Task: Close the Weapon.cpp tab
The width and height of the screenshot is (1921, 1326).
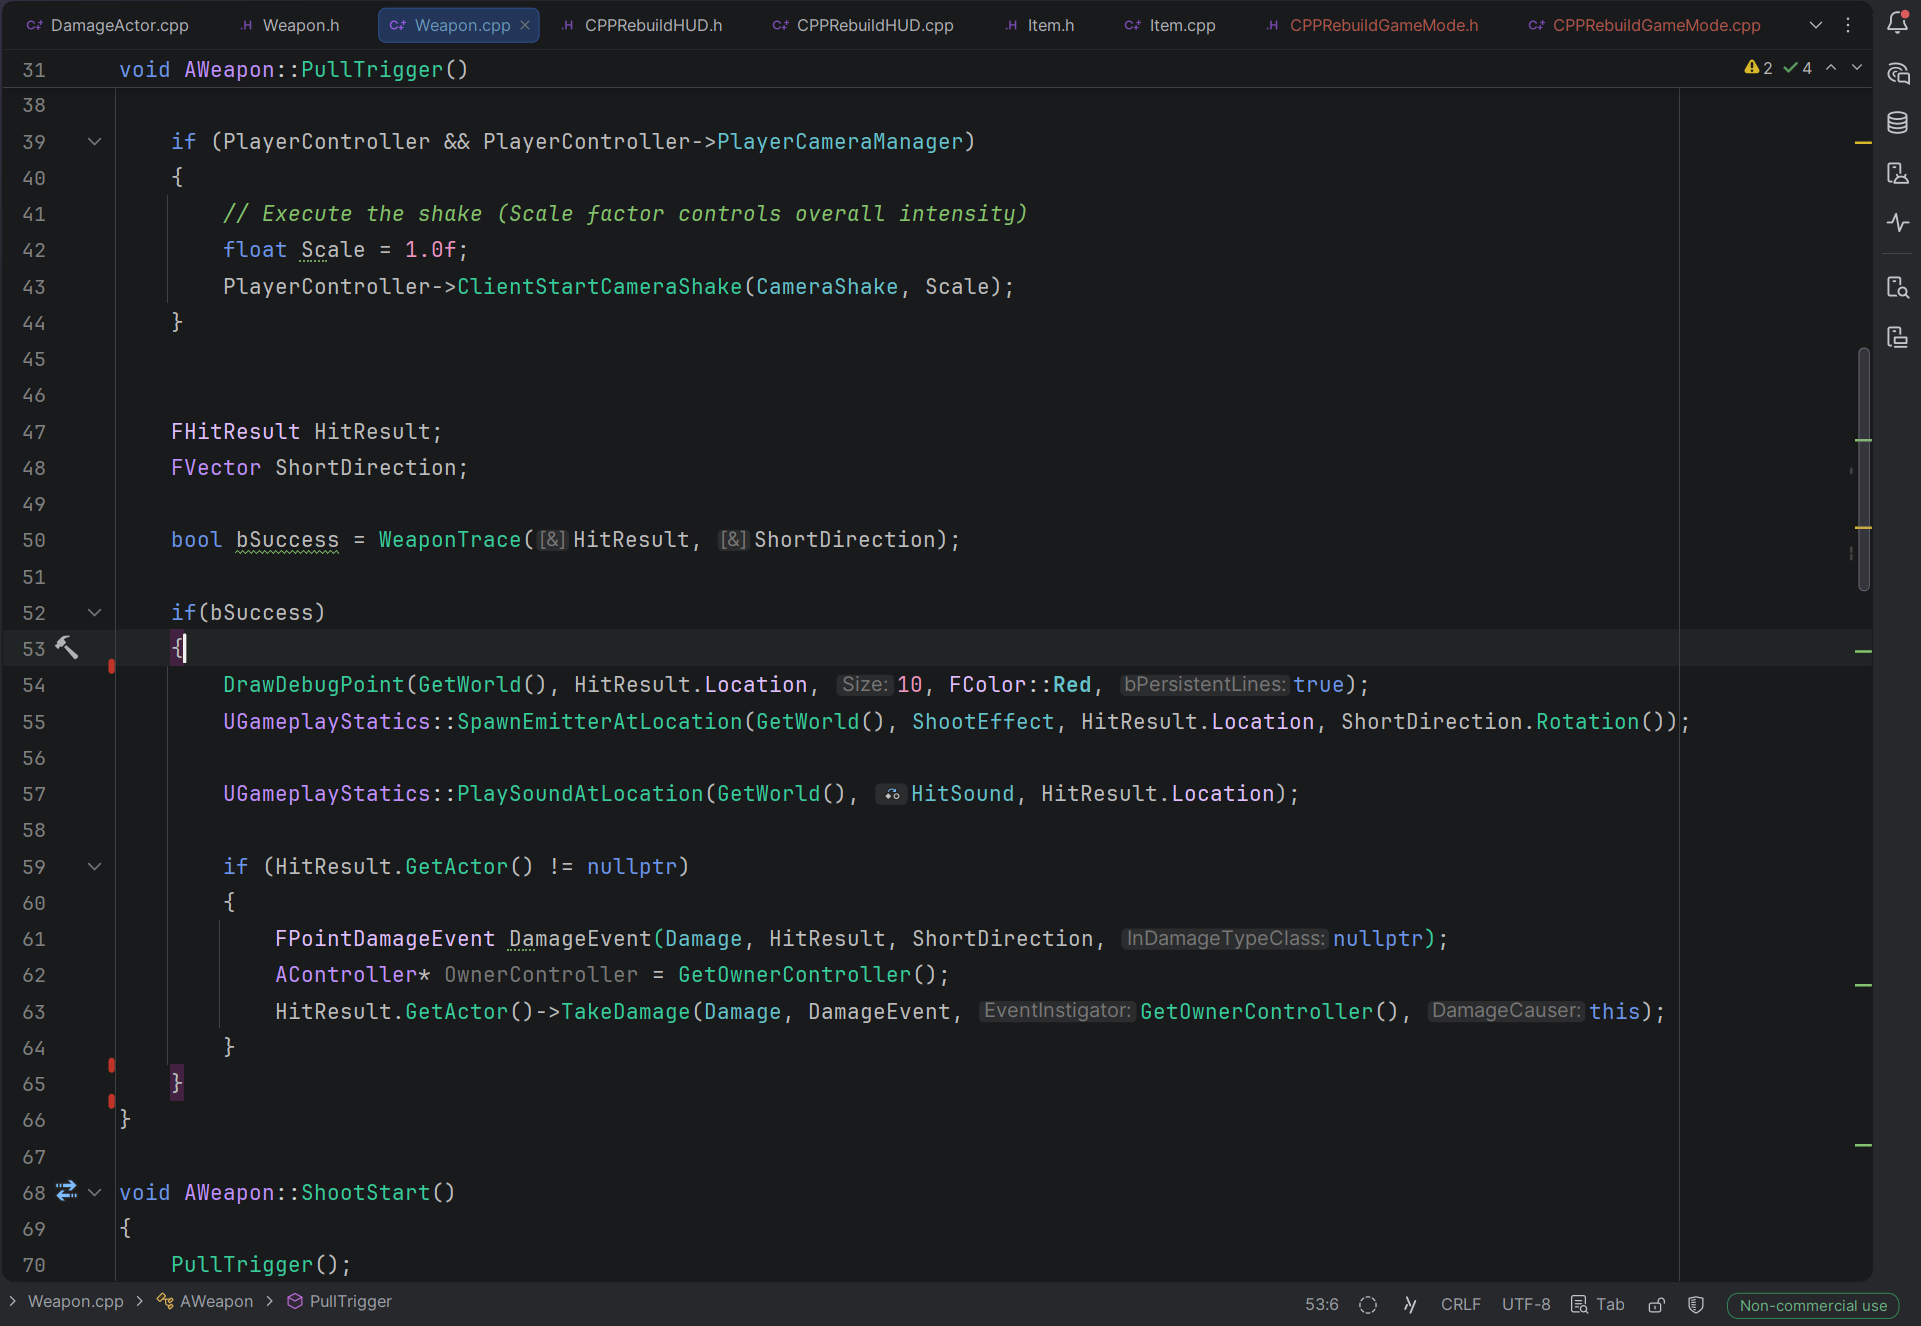Action: point(525,25)
